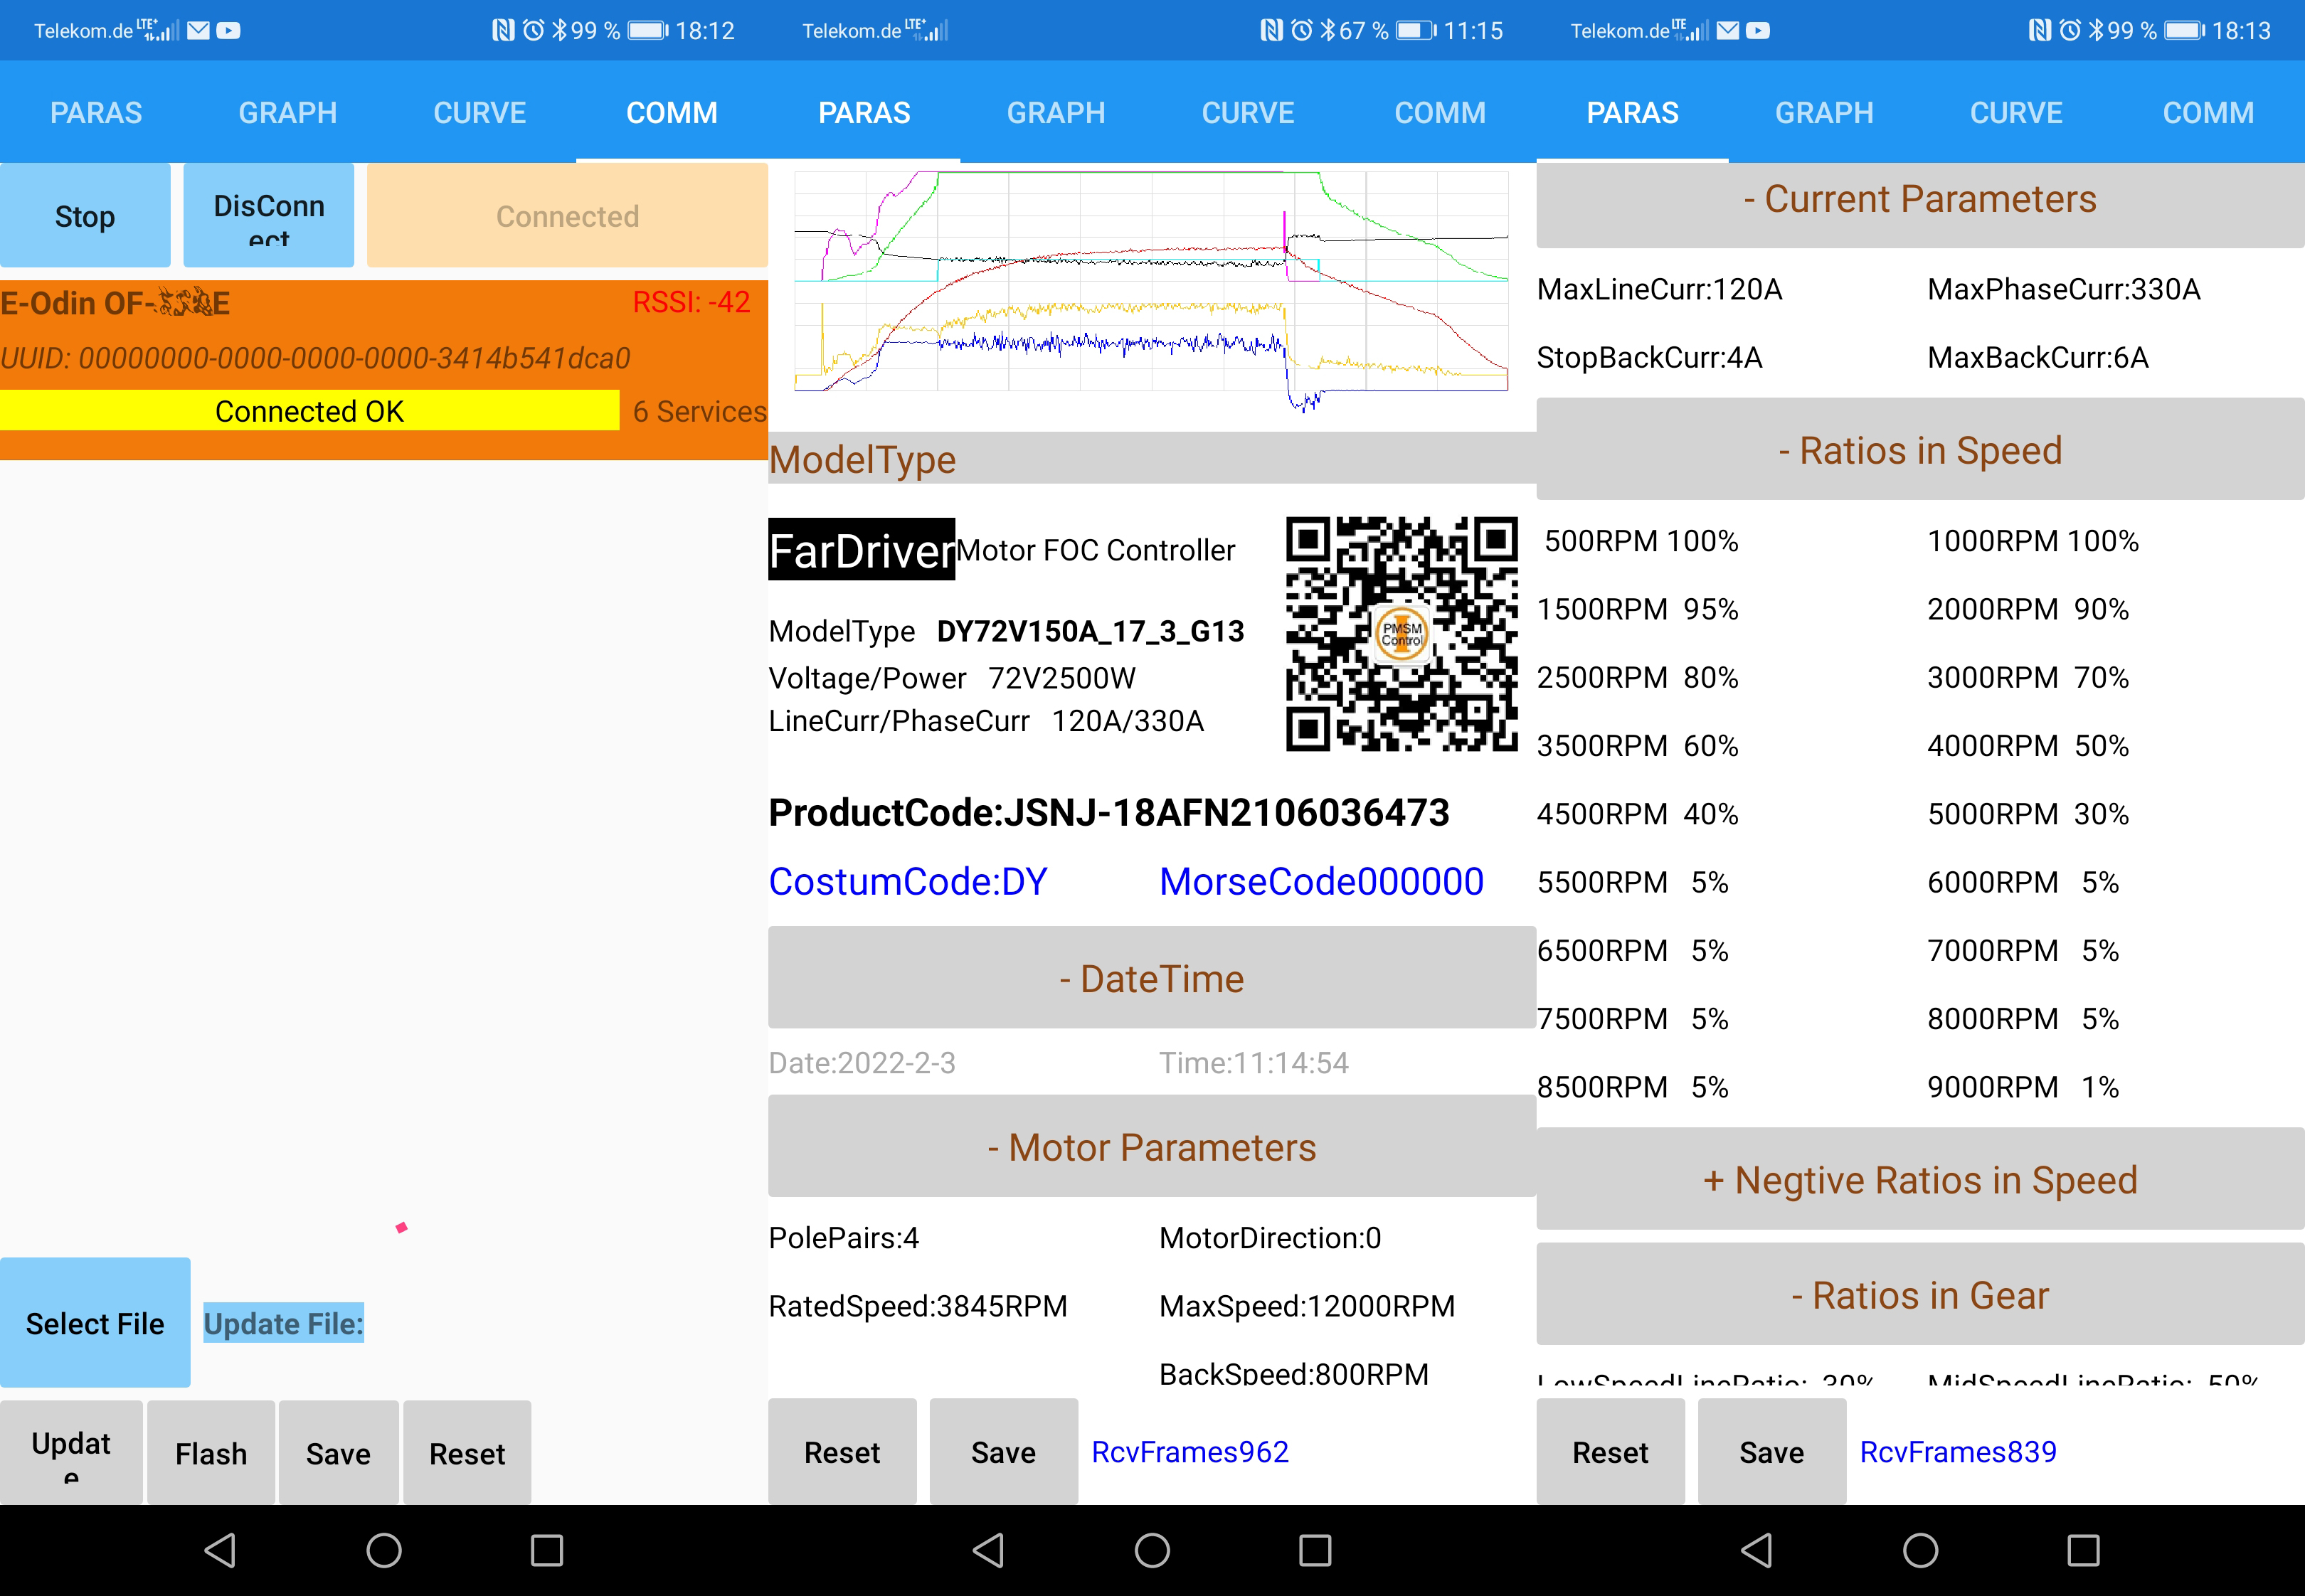Expand Negtive Ratios in Speed section

(1919, 1180)
